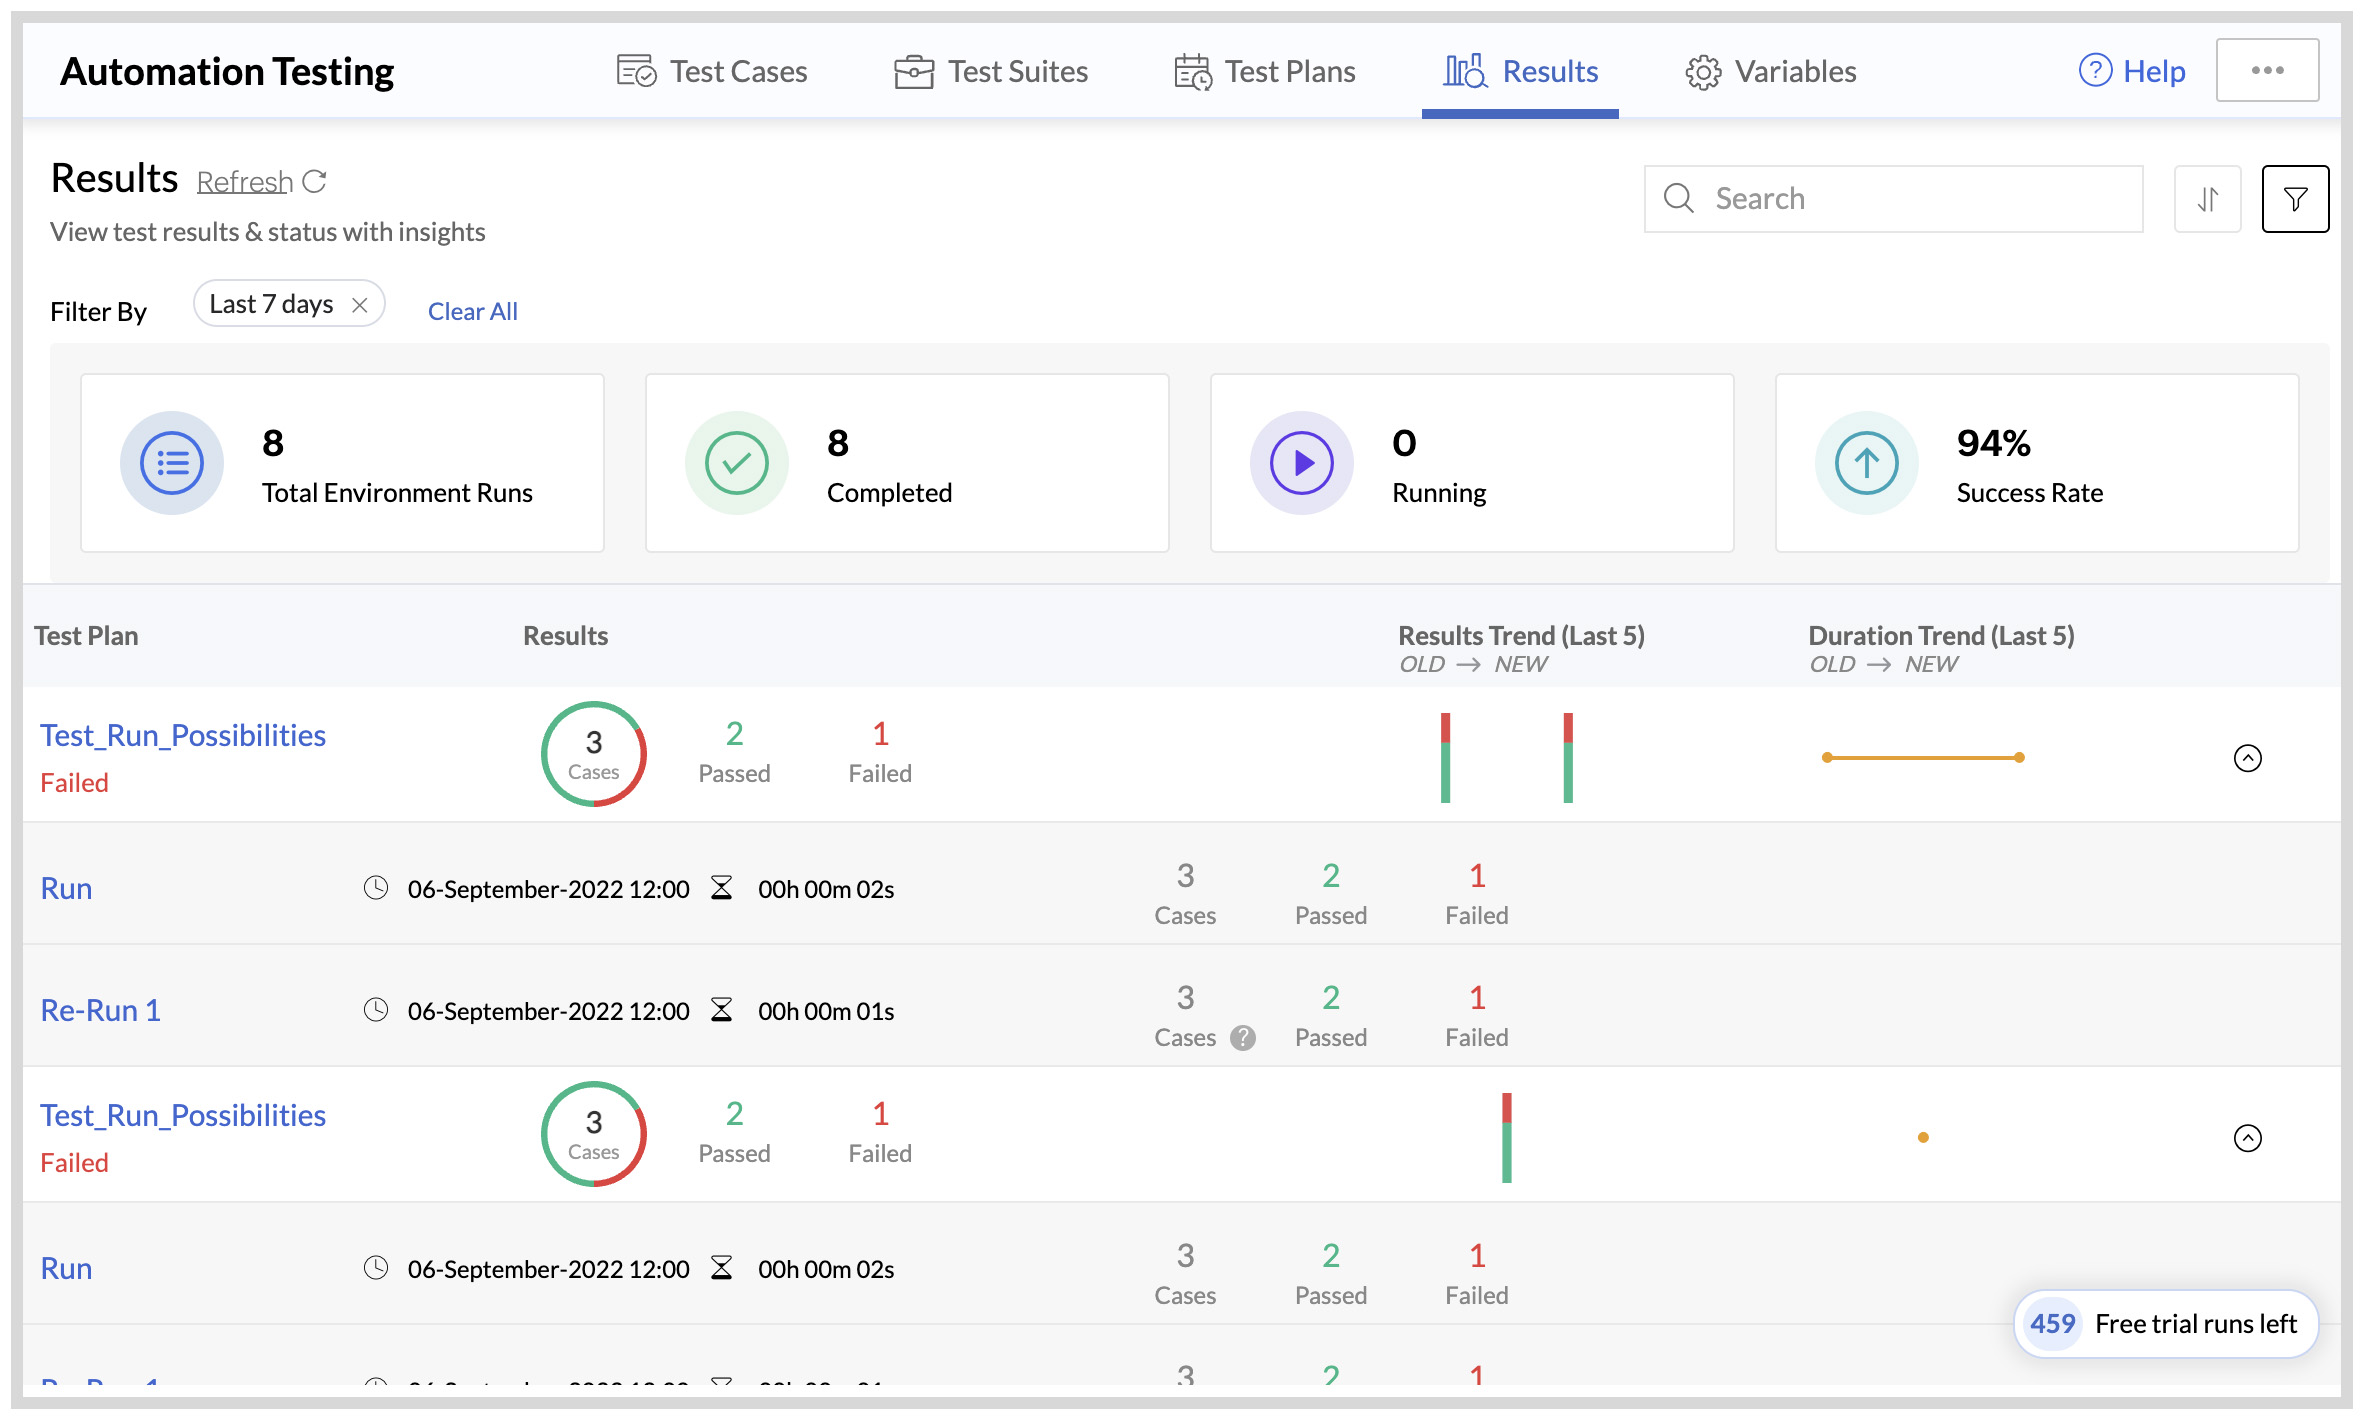This screenshot has width=2364, height=1420.
Task: Open the filter funnel button
Action: point(2295,199)
